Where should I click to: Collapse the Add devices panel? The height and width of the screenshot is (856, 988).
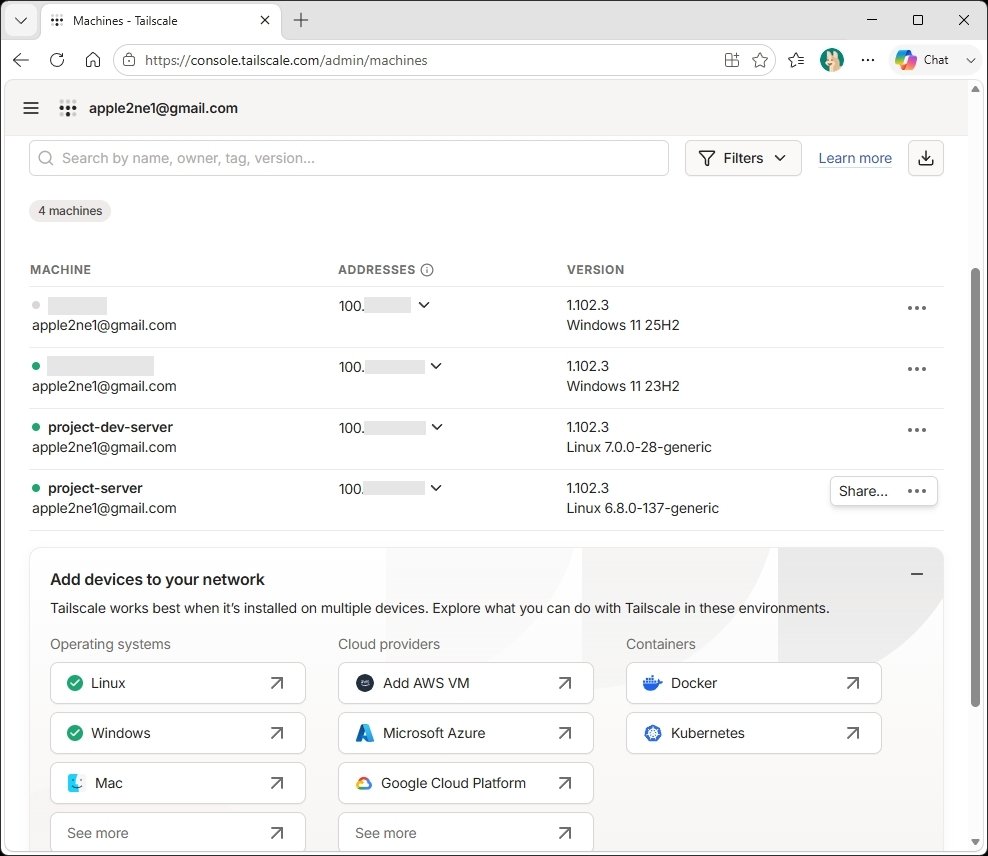[x=917, y=574]
